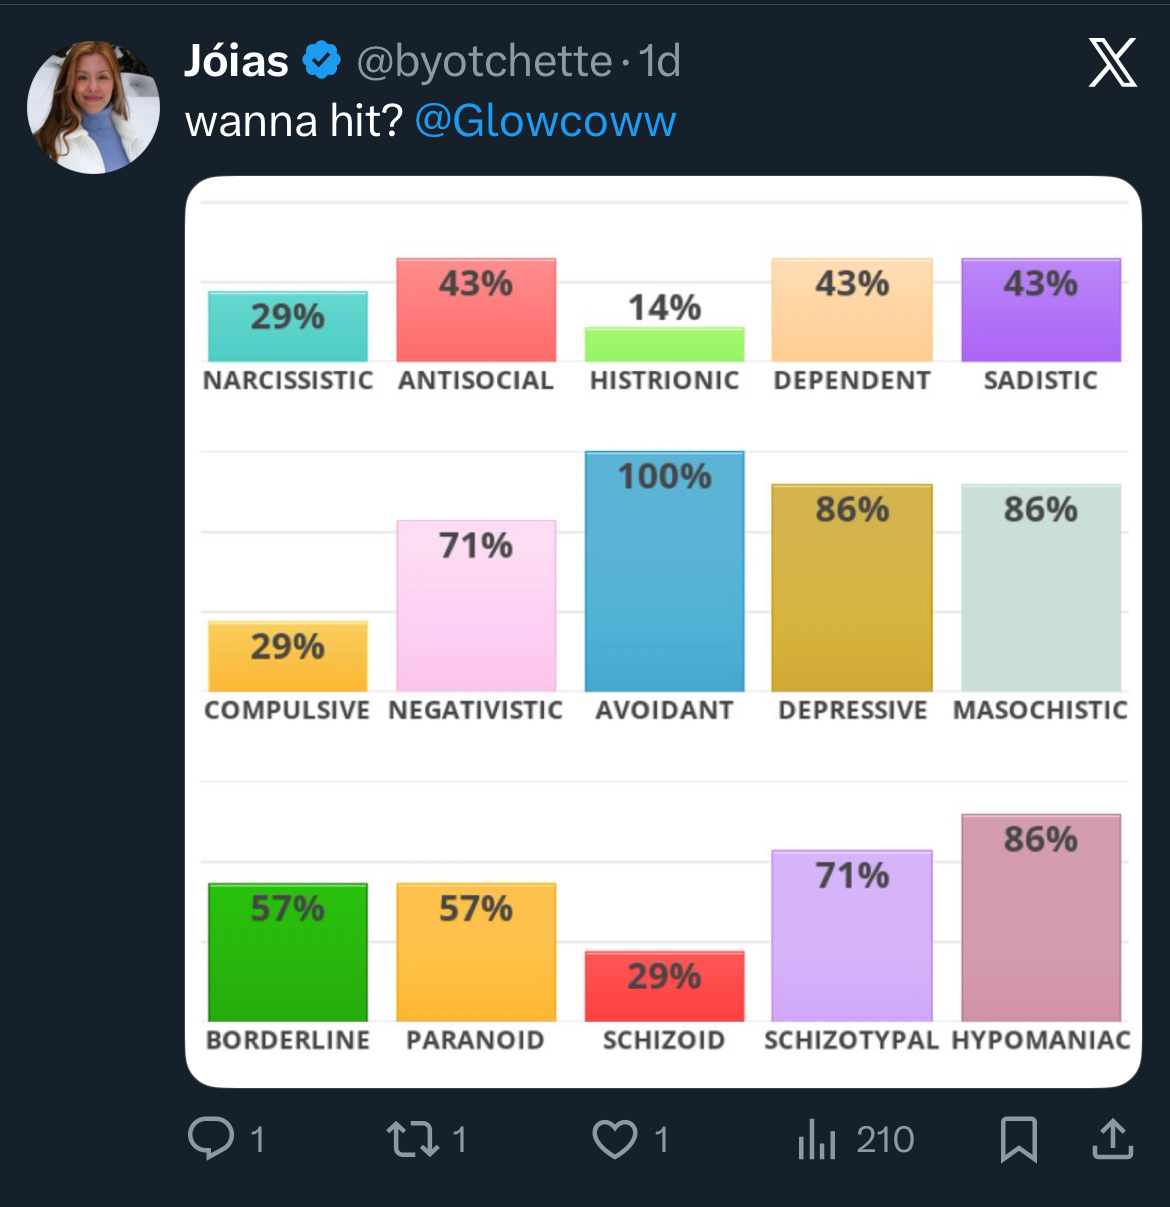
Task: Open the view analytics bar icon
Action: [816, 1139]
